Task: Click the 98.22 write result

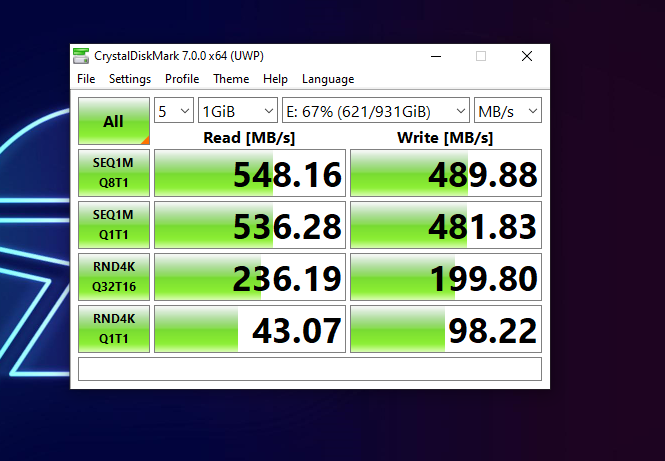Action: click(446, 329)
